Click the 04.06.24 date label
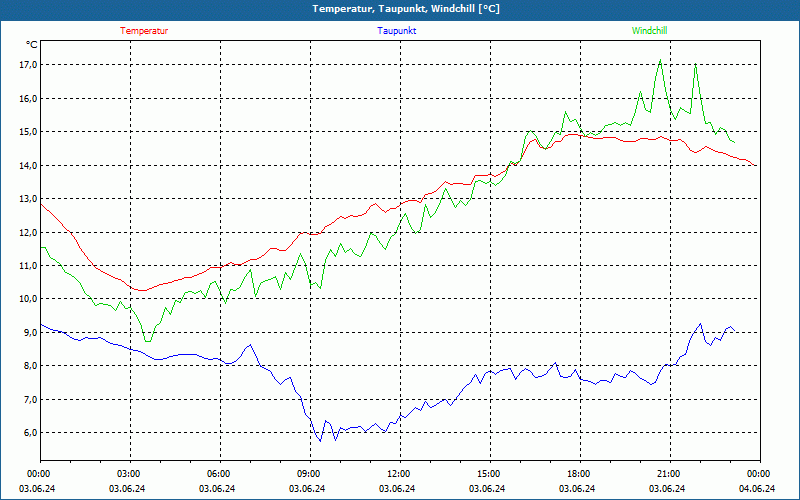Screen dimensions: 800x500 click(758, 488)
